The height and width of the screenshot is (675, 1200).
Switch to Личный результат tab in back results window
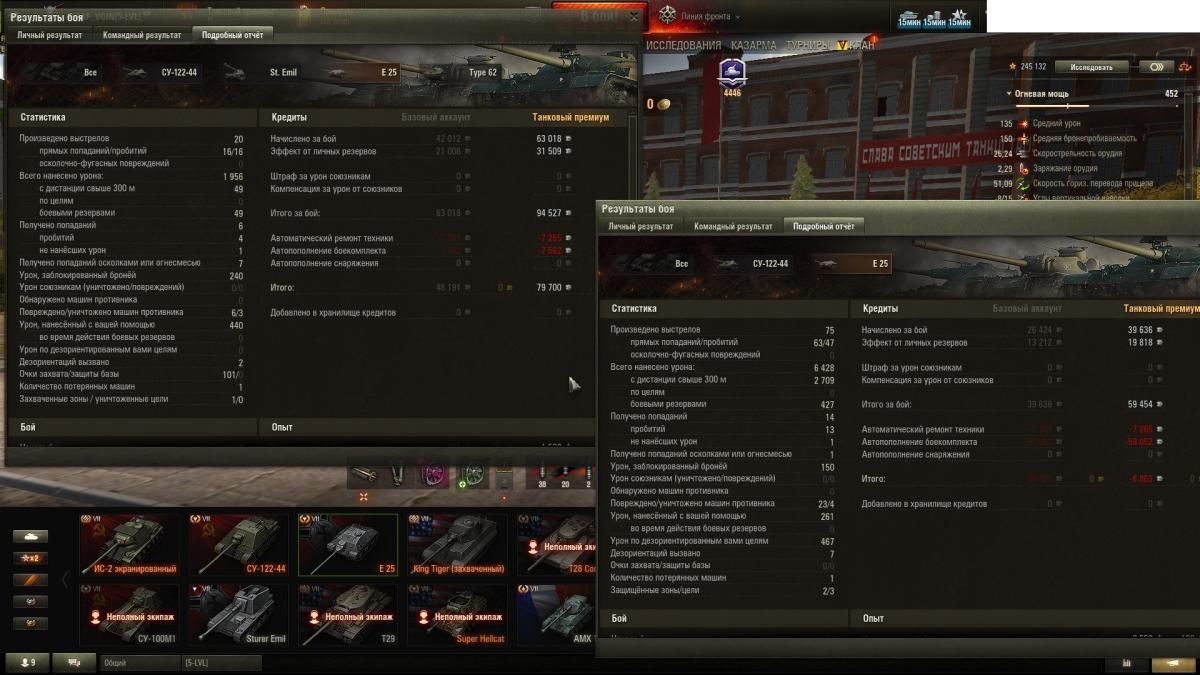tap(50, 35)
